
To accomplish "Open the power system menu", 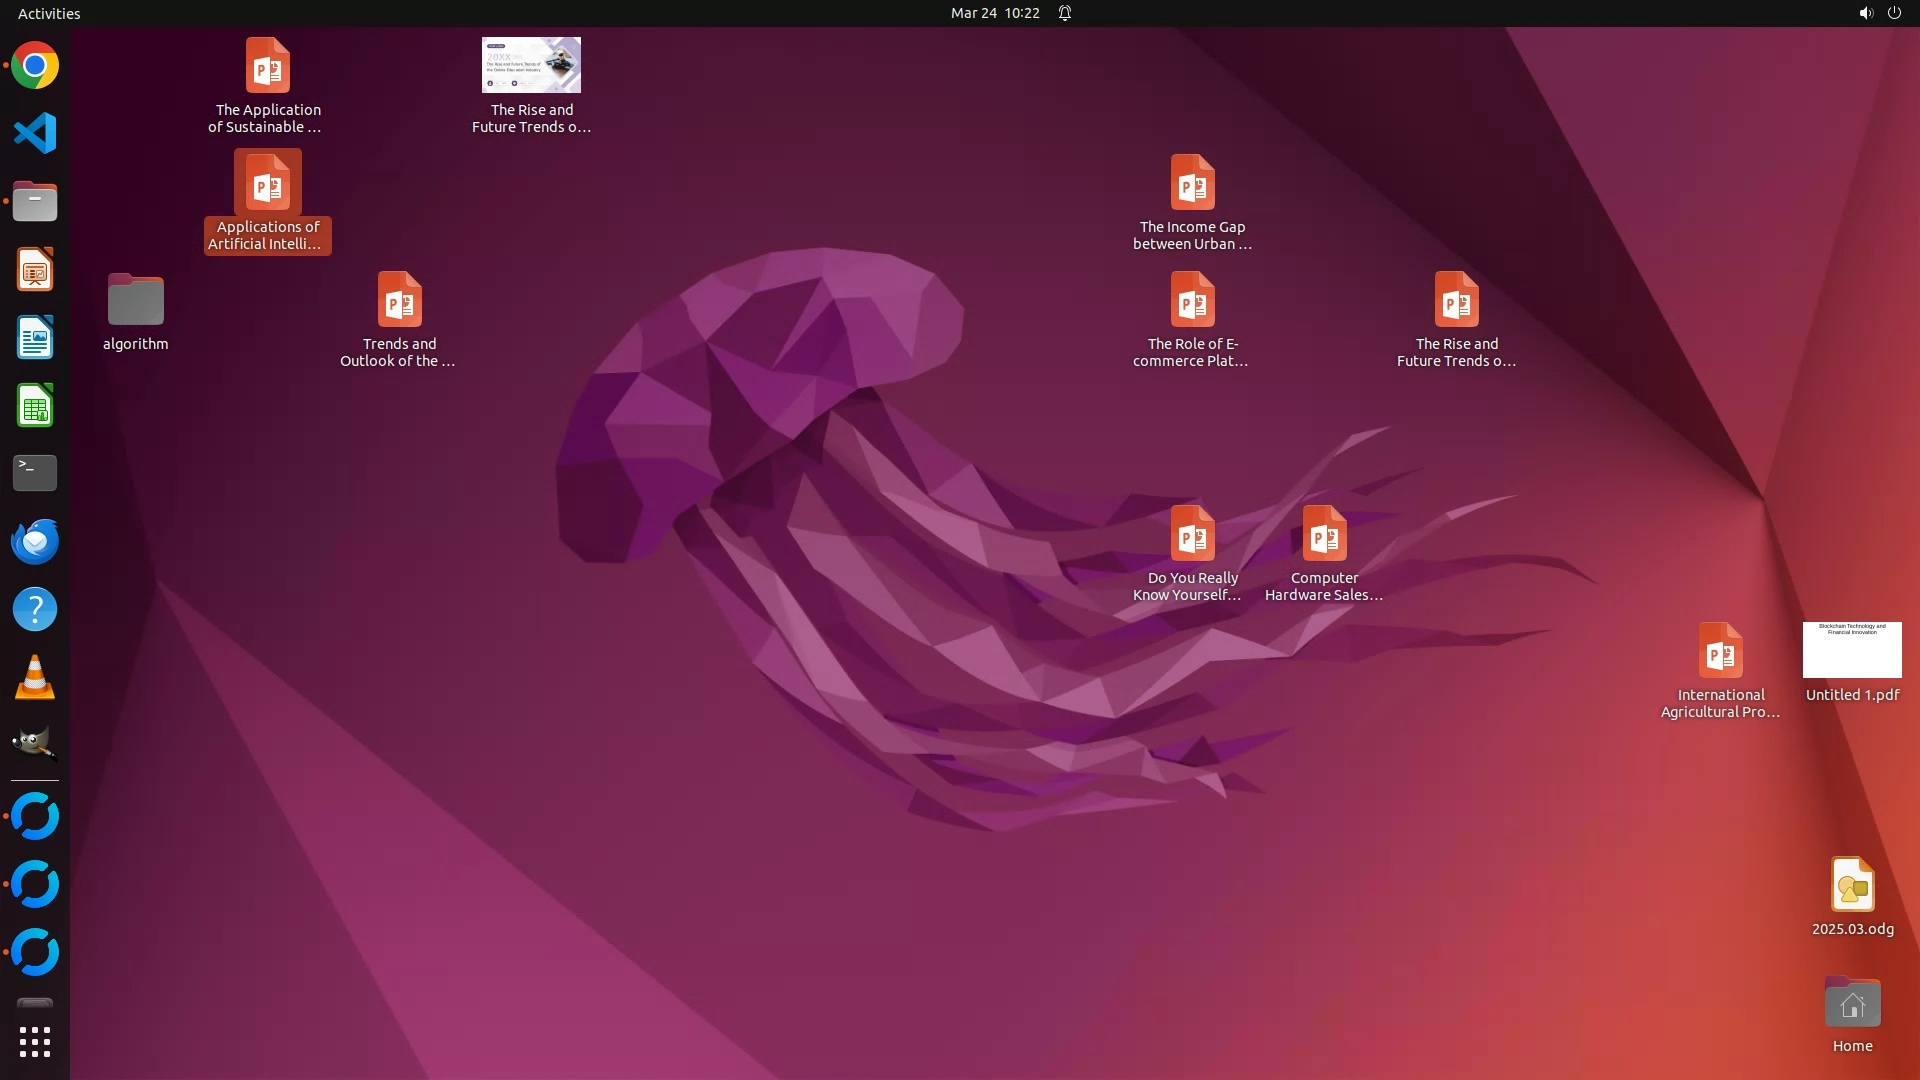I will (1894, 13).
